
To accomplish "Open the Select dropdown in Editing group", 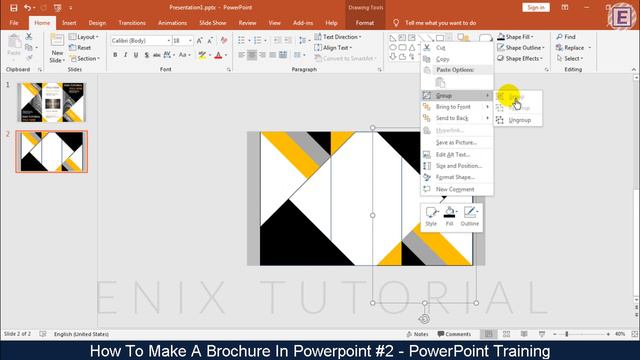I will (570, 58).
